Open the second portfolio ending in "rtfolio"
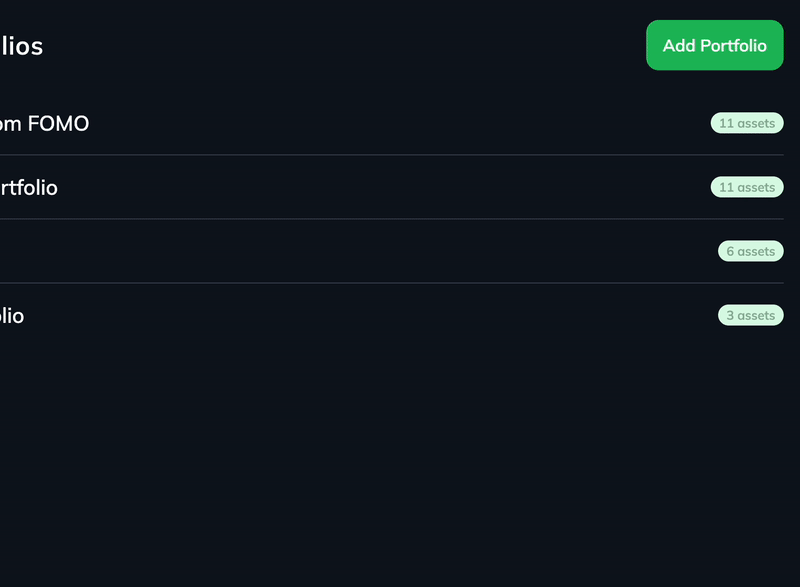 pos(28,187)
